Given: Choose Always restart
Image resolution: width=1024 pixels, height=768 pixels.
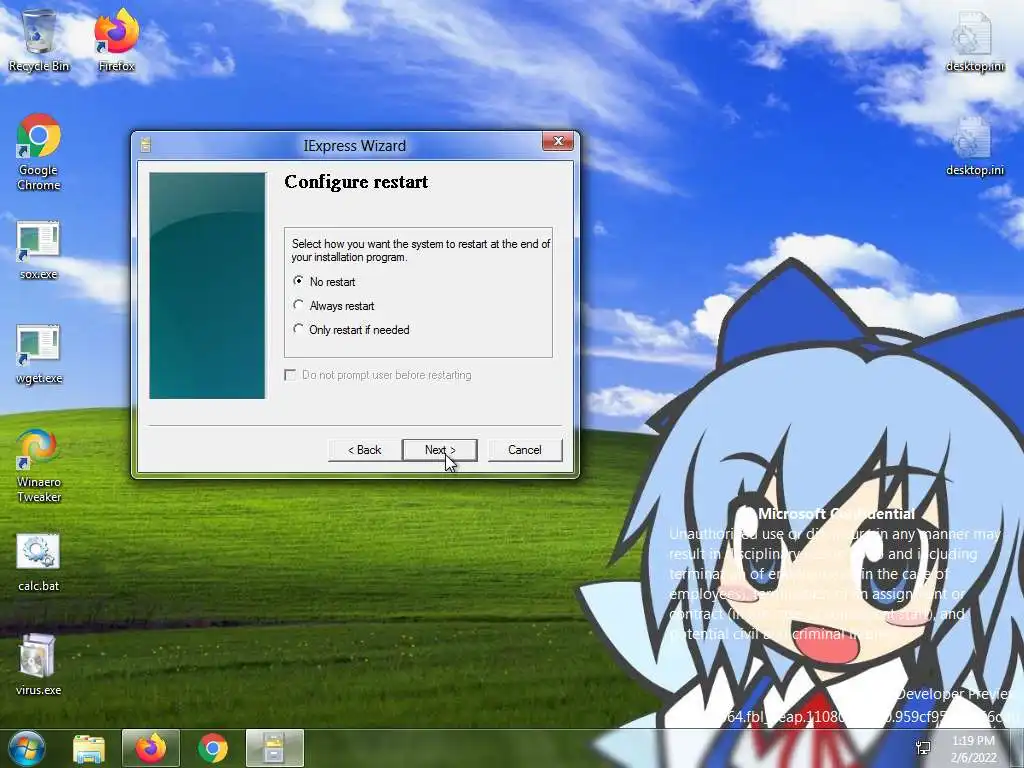Looking at the screenshot, I should pyautogui.click(x=334, y=306).
